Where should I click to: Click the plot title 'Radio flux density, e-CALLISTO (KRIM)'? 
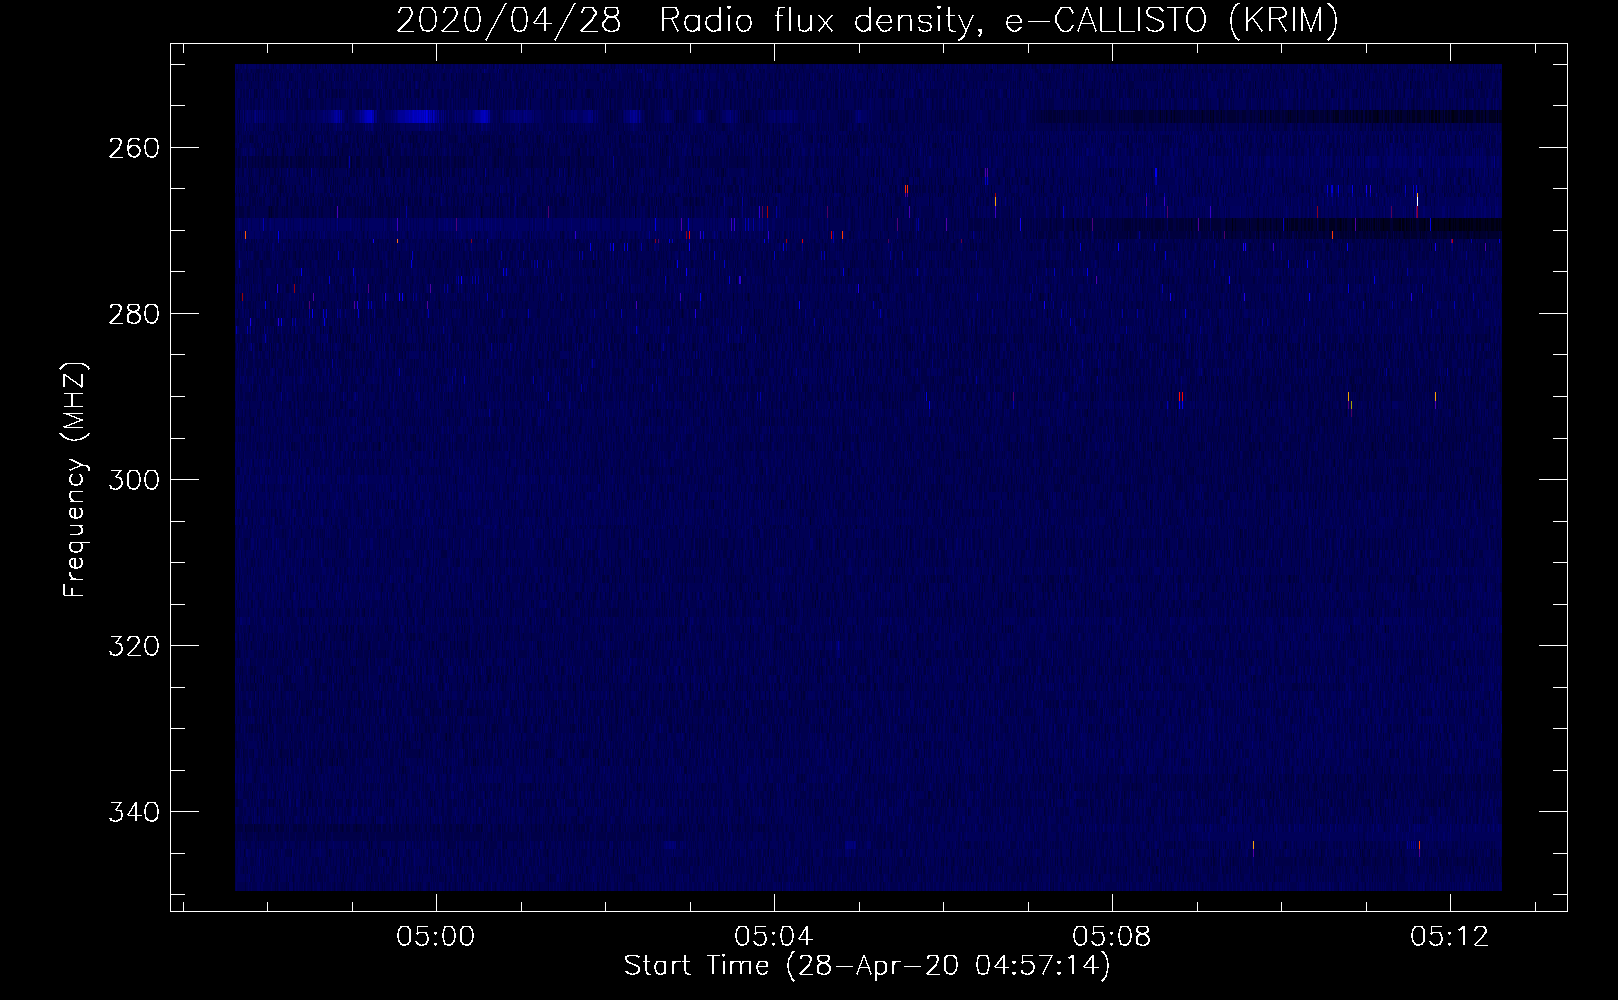[x=998, y=20]
